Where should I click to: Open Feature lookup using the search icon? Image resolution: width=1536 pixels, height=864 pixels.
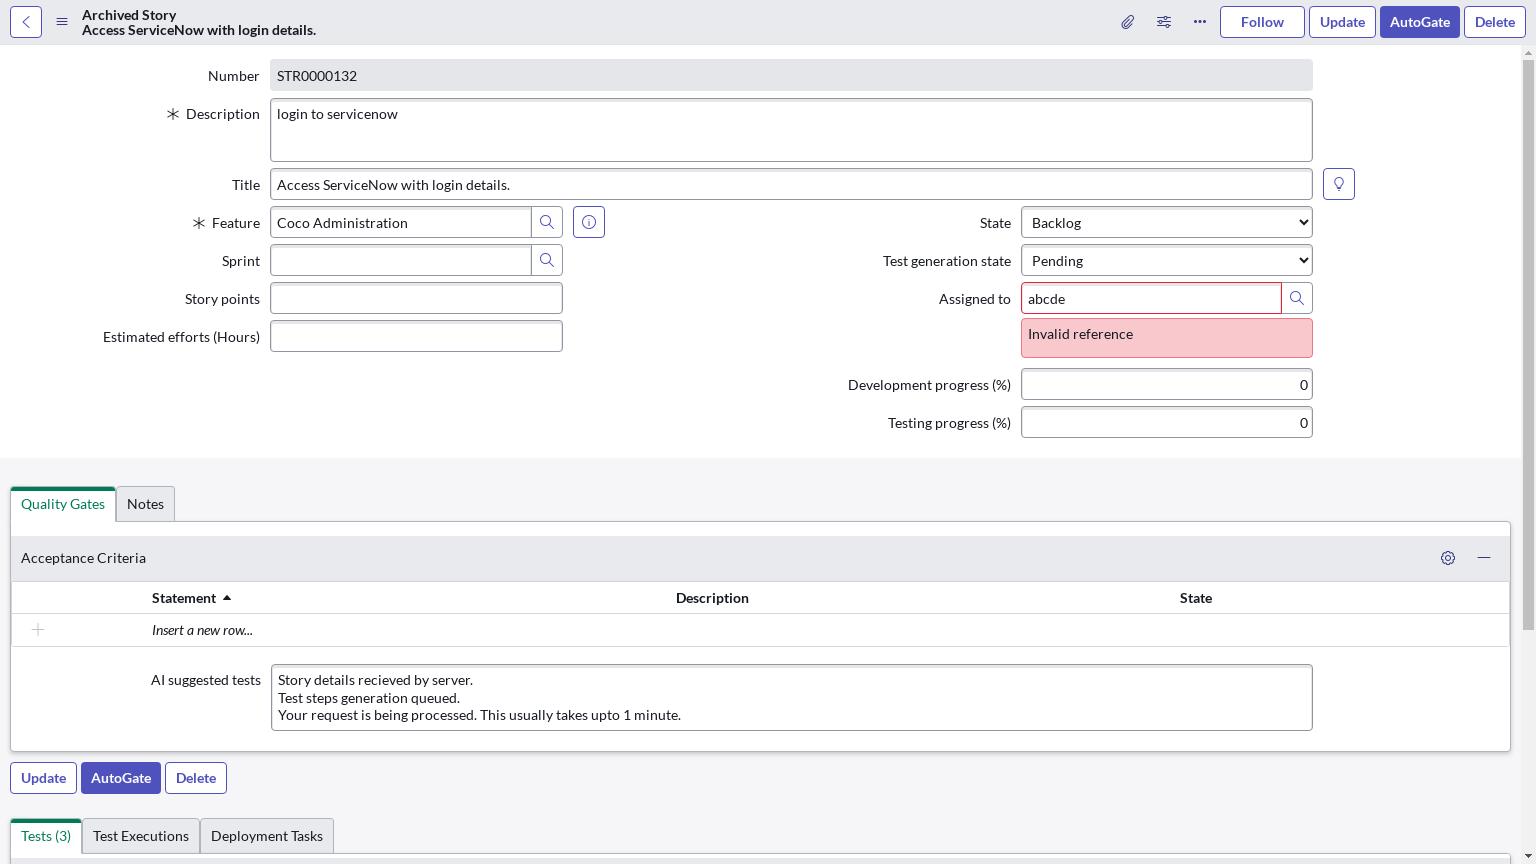tap(547, 222)
